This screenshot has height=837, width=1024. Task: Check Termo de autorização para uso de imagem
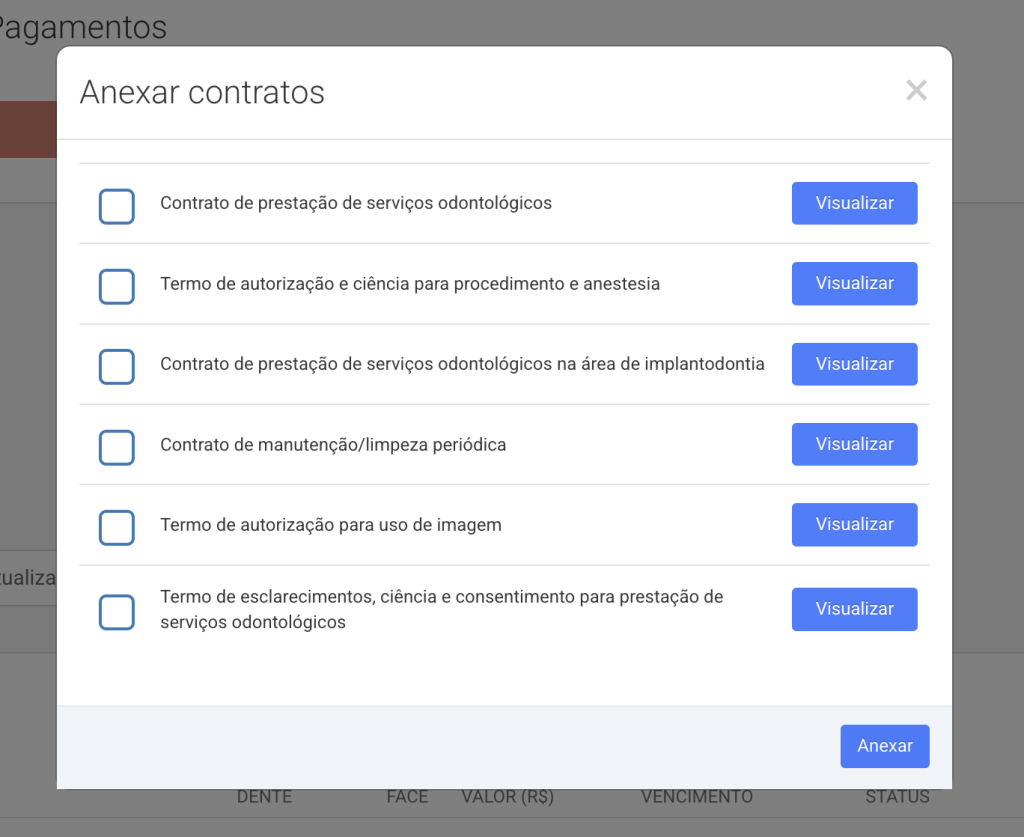pyautogui.click(x=117, y=528)
